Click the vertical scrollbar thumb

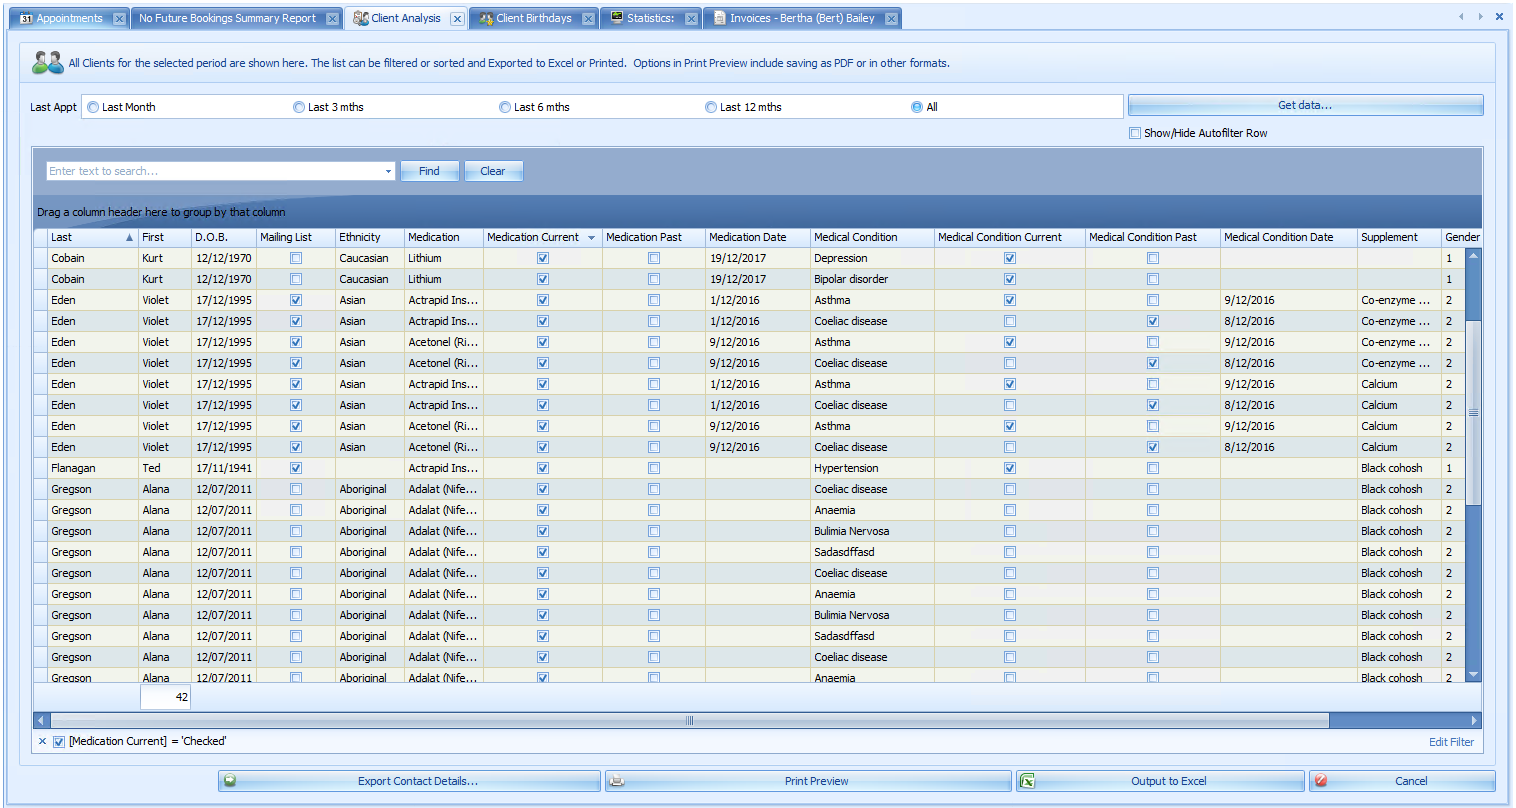click(x=1473, y=412)
